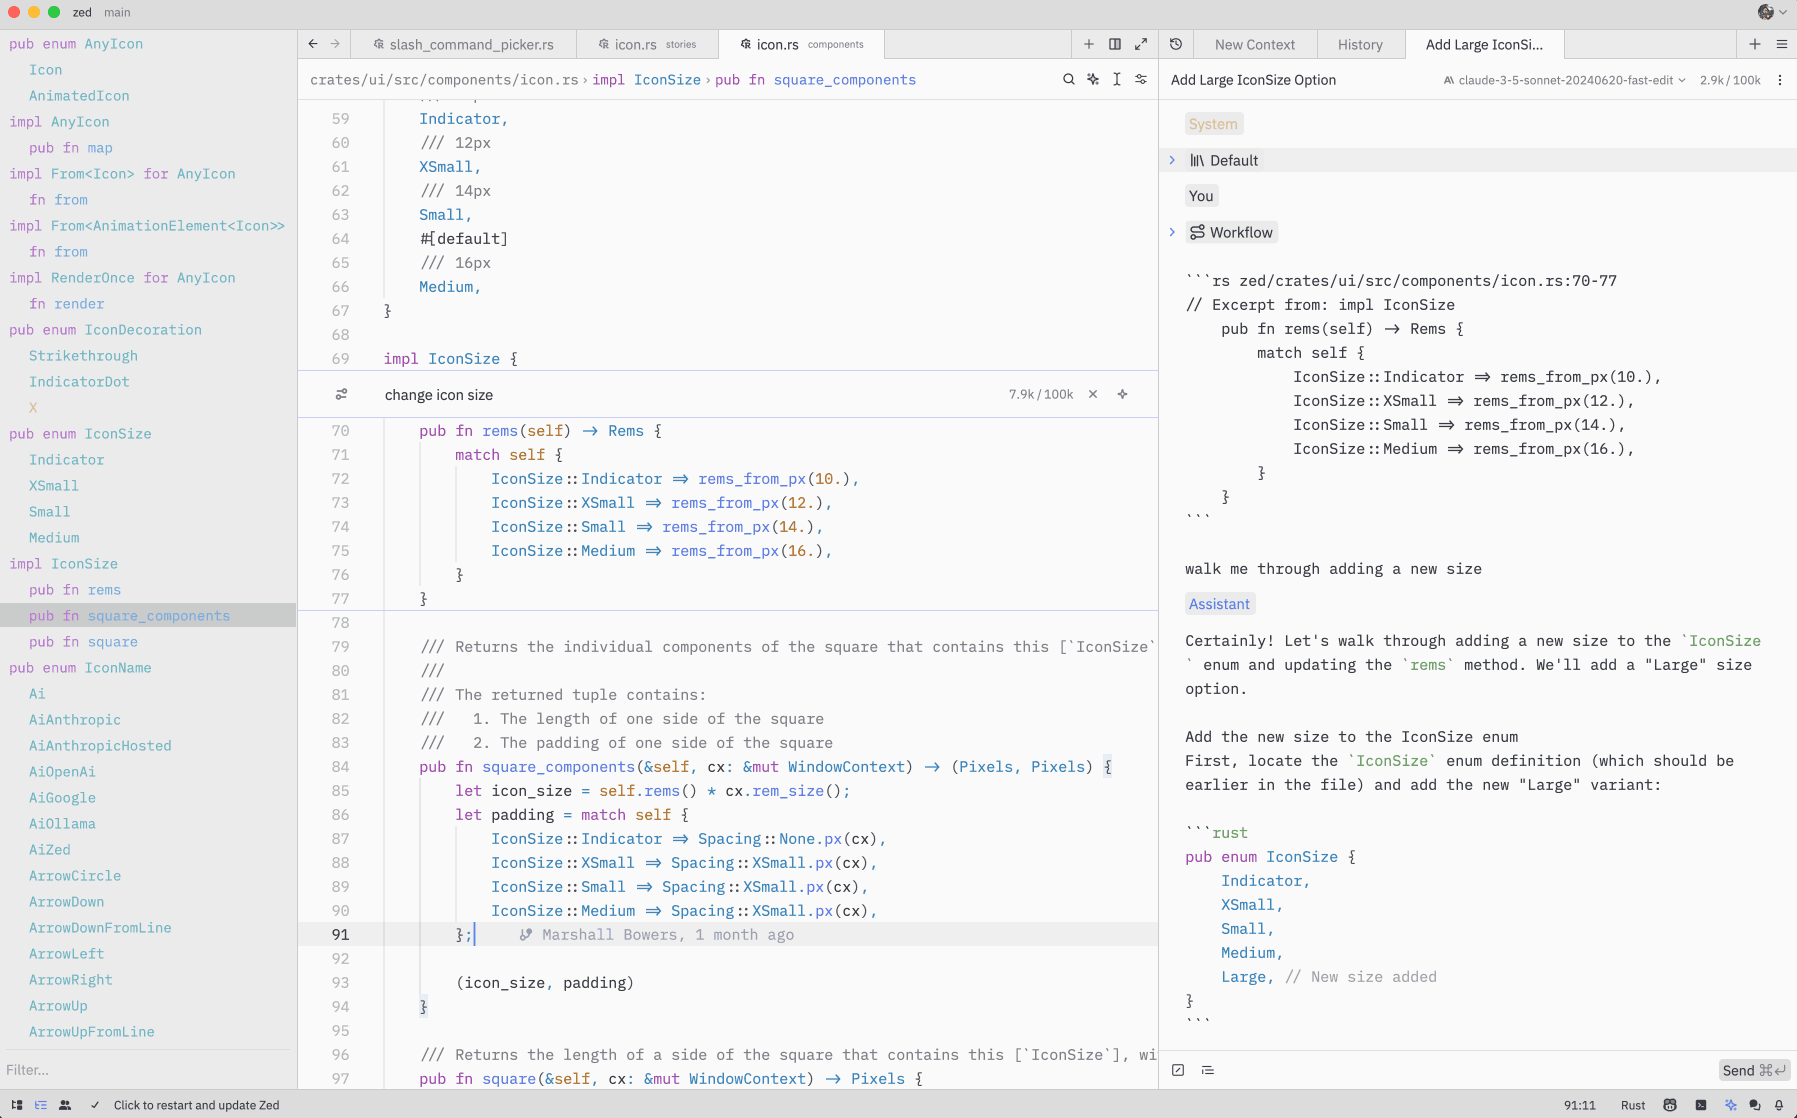Open the collab panel people icon
This screenshot has height=1118, width=1797.
click(x=65, y=1105)
